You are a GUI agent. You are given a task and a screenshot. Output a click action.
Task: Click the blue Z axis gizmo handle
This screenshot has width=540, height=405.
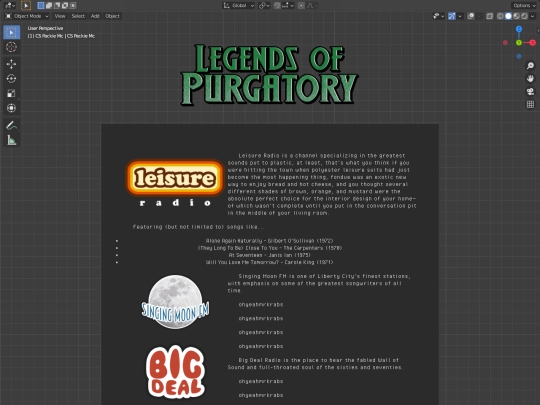point(519,29)
